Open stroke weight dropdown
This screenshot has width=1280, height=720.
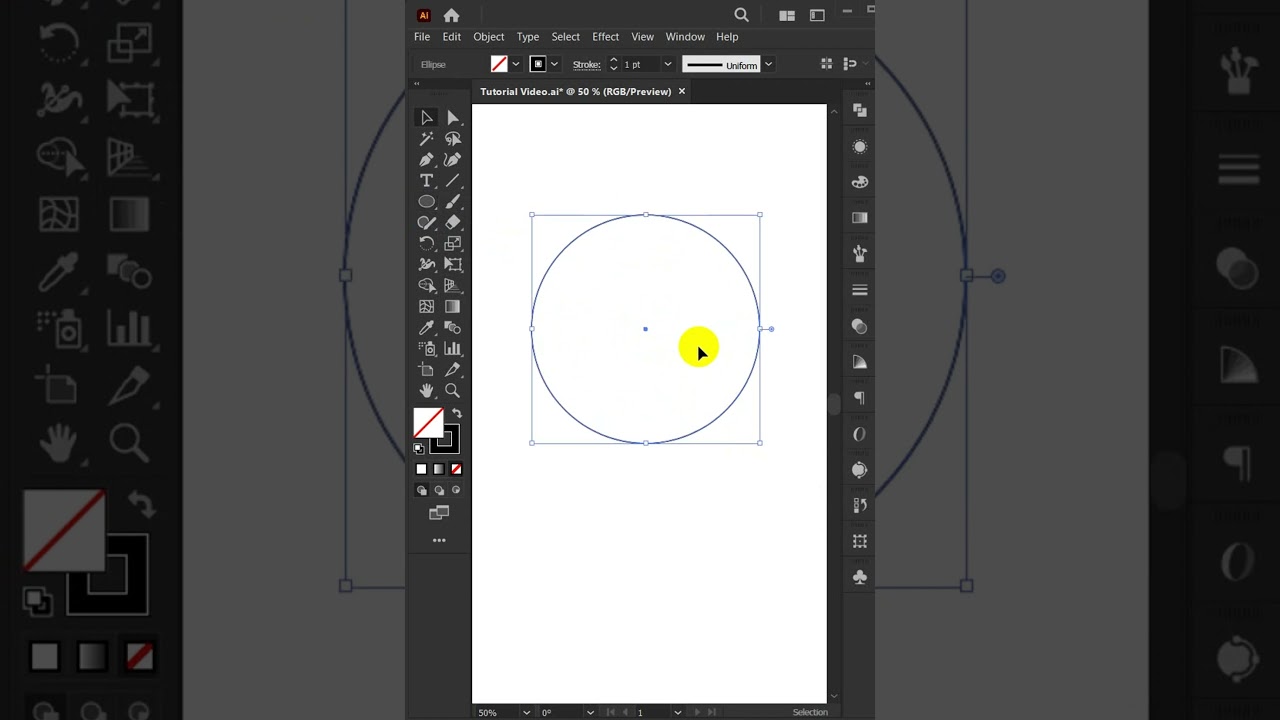click(x=668, y=64)
